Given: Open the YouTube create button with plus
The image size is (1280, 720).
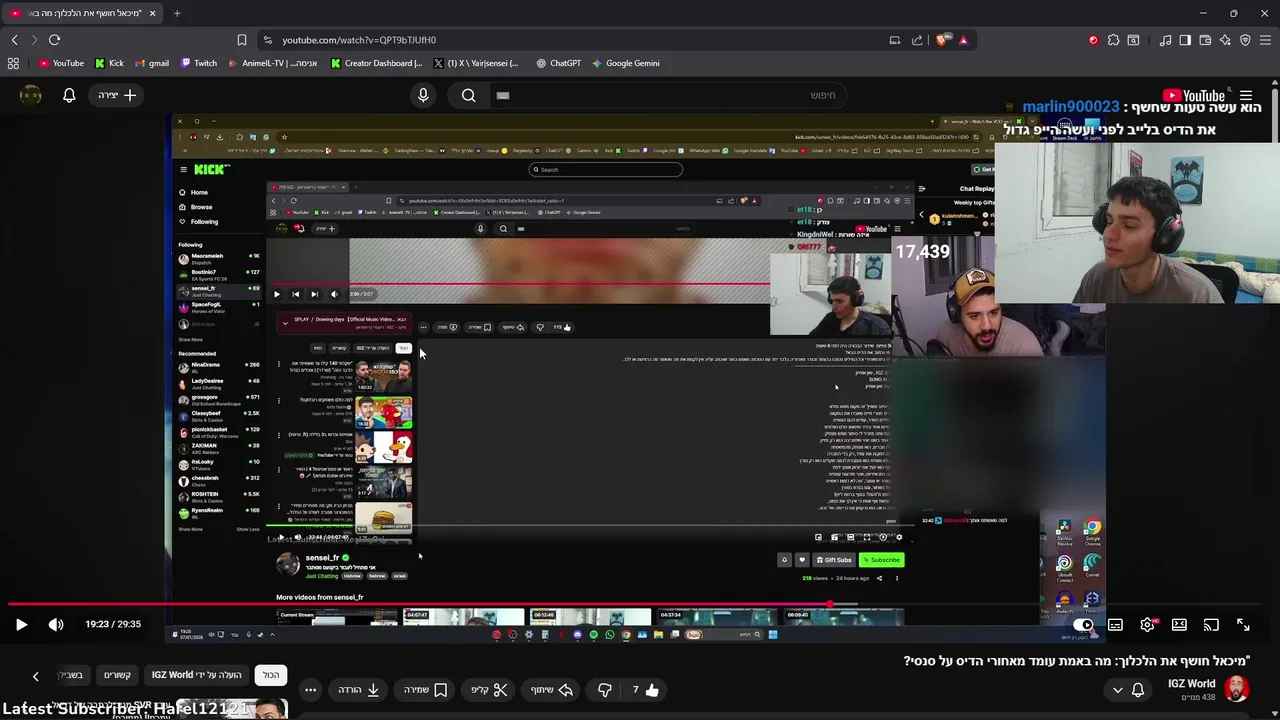Looking at the screenshot, I should pyautogui.click(x=118, y=95).
